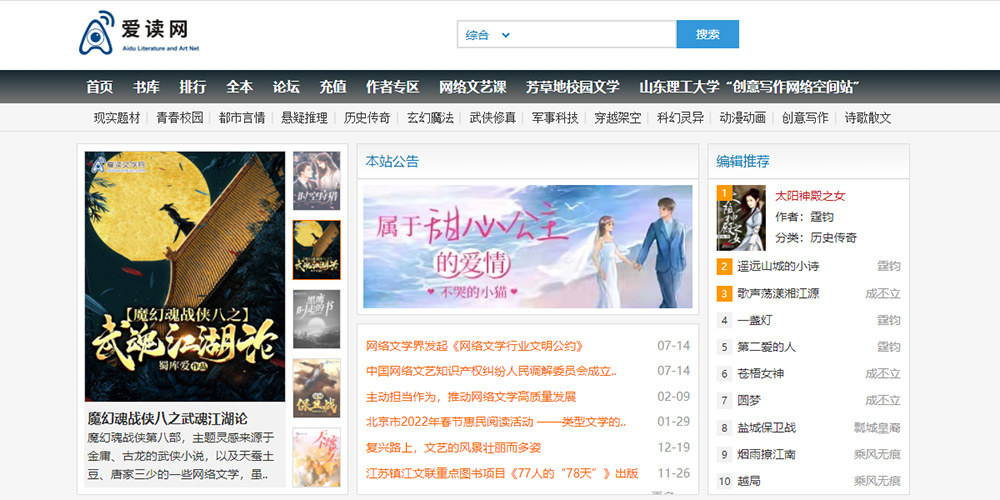
Task: Click the 编辑推荐 section heading
Action: (743, 161)
